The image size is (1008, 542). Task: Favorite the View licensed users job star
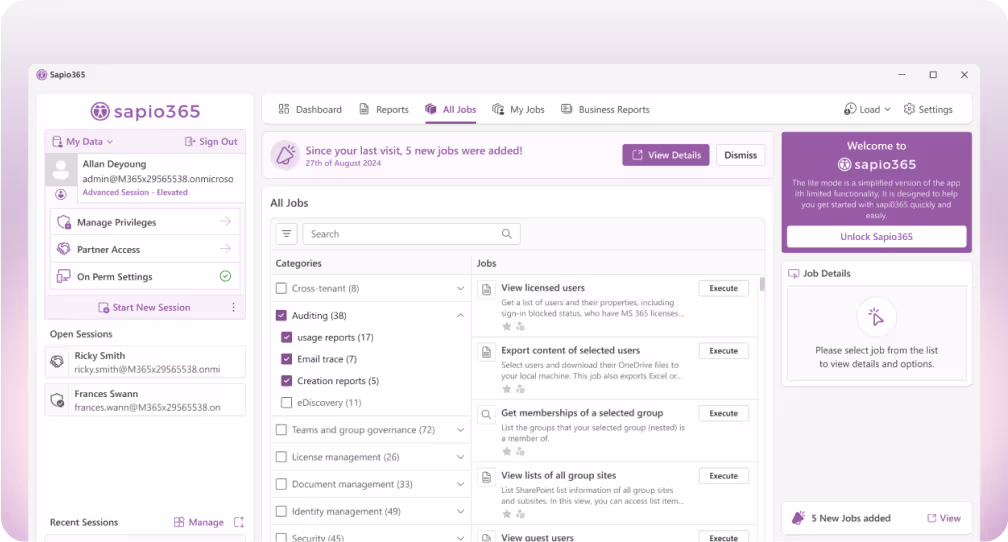click(507, 327)
